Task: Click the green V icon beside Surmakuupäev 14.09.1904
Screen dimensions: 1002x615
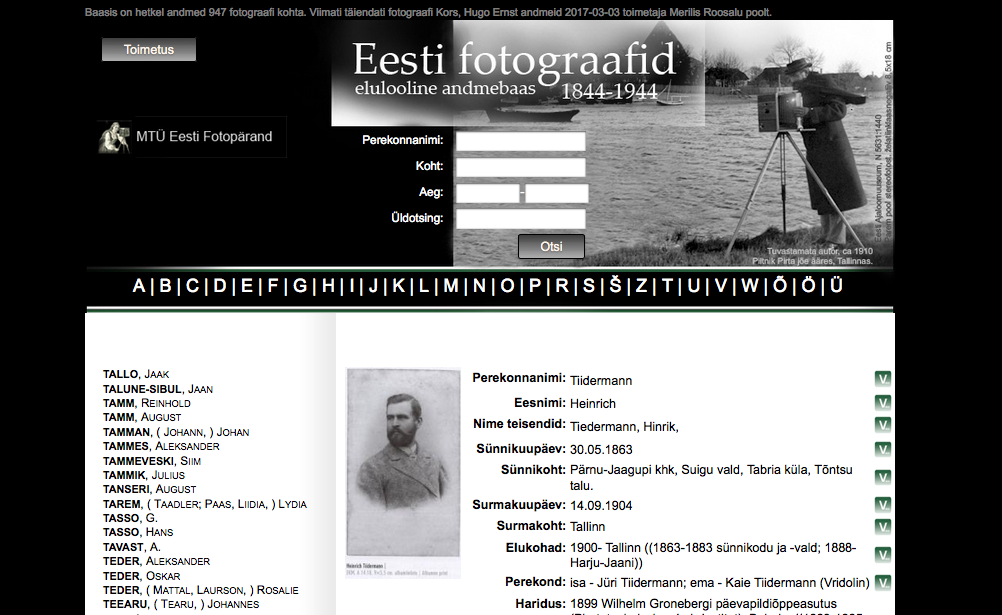Action: tap(883, 505)
